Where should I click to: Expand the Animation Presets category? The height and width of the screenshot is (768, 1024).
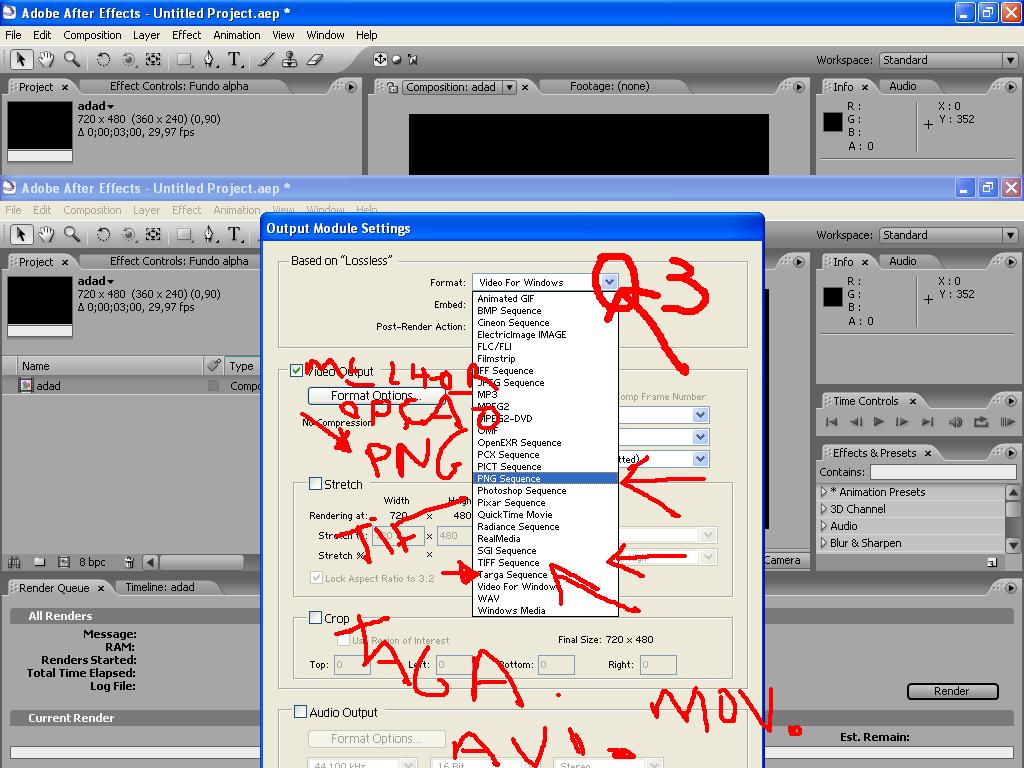pyautogui.click(x=824, y=492)
